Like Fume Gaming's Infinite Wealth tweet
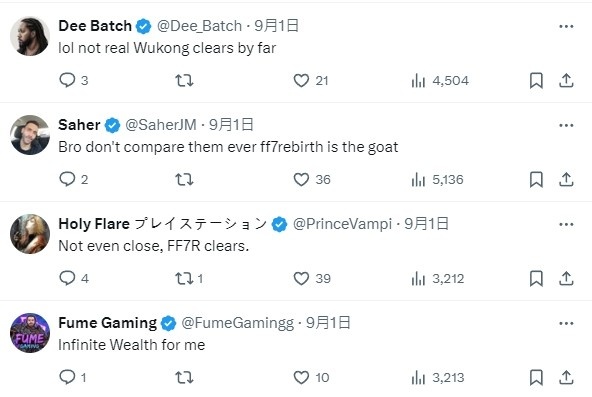592x397 pixels. (x=301, y=377)
